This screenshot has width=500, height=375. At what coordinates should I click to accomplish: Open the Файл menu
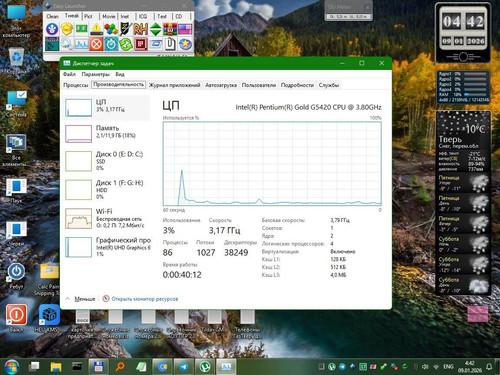69,74
